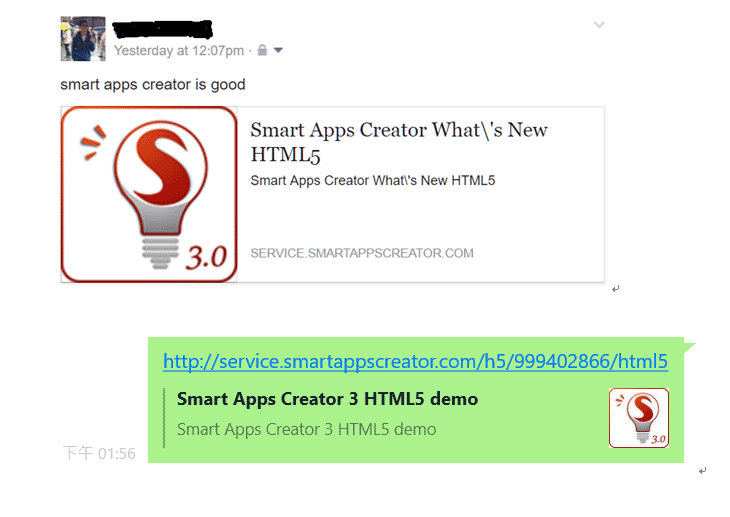
Task: Click the SERVICE.SMARTAPPSCREATOR.COM domain label
Action: click(362, 253)
